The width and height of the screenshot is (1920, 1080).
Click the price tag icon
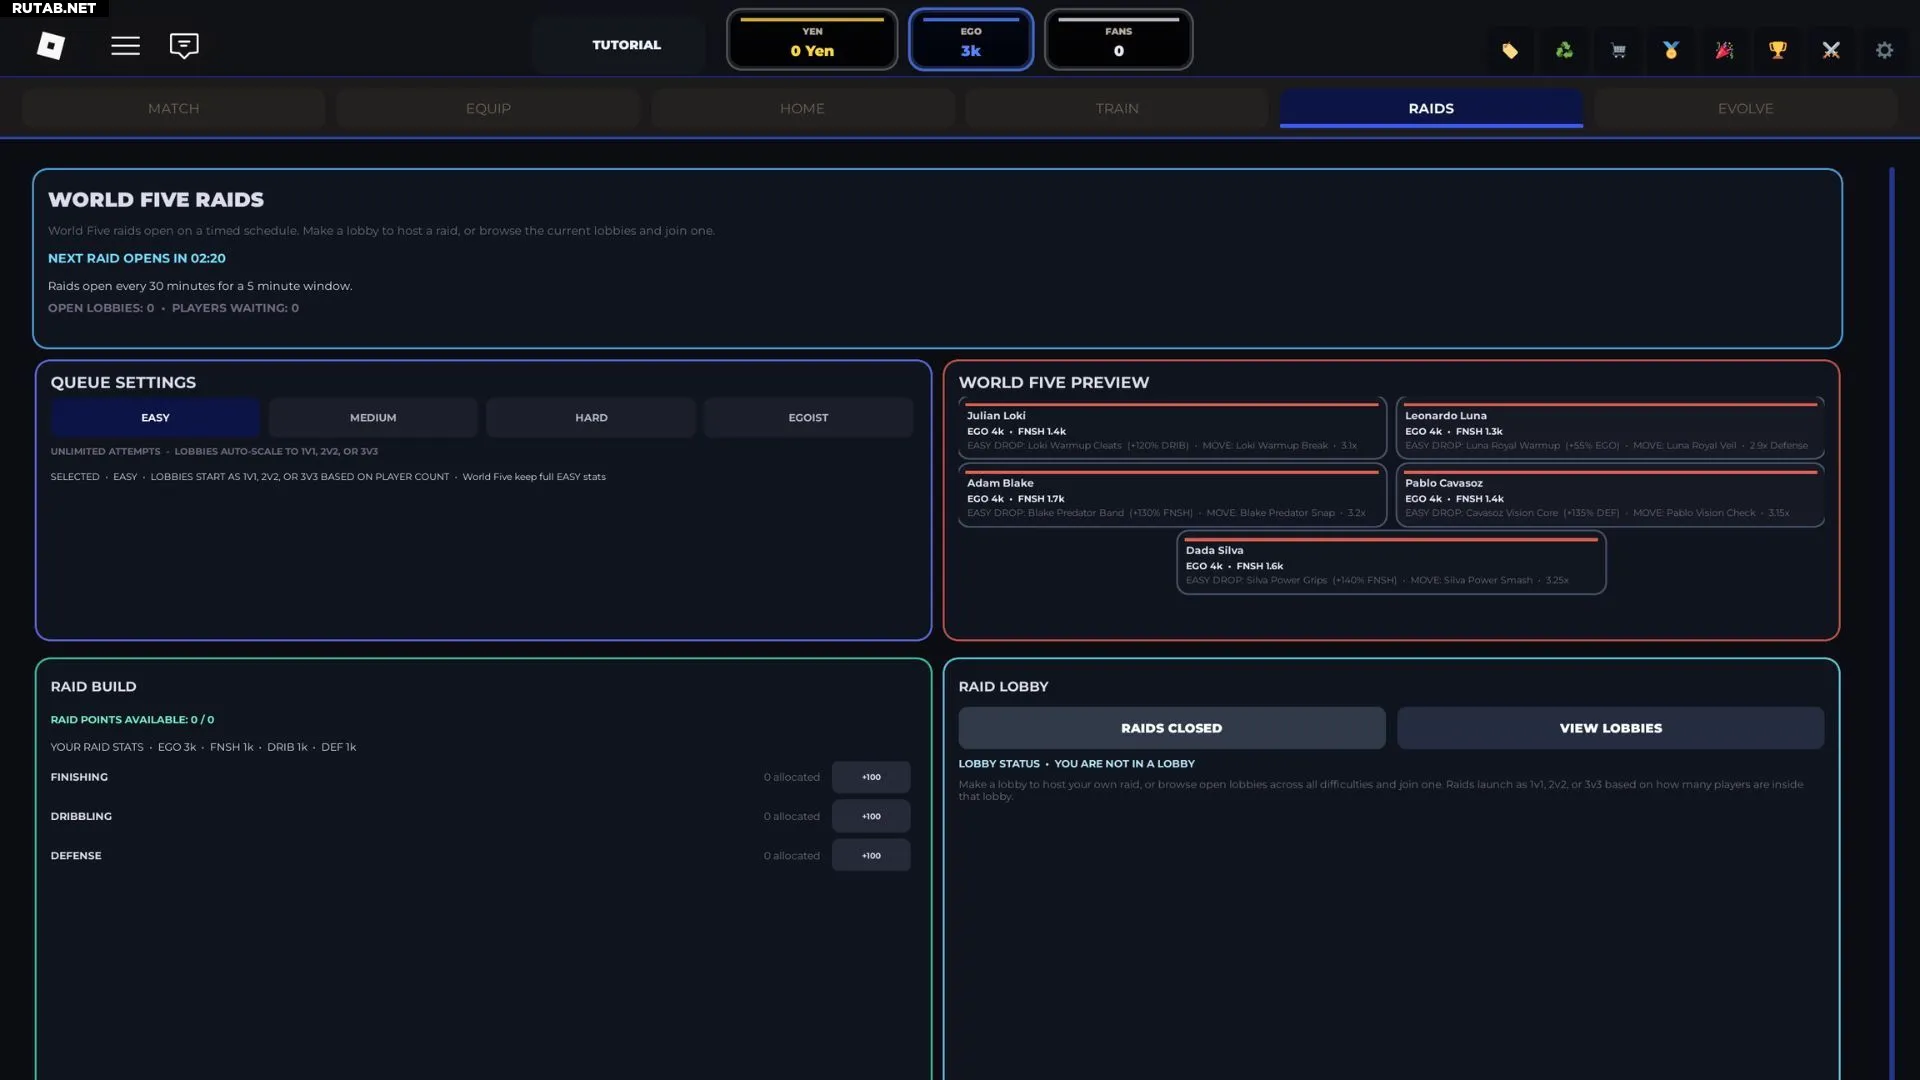tap(1510, 50)
